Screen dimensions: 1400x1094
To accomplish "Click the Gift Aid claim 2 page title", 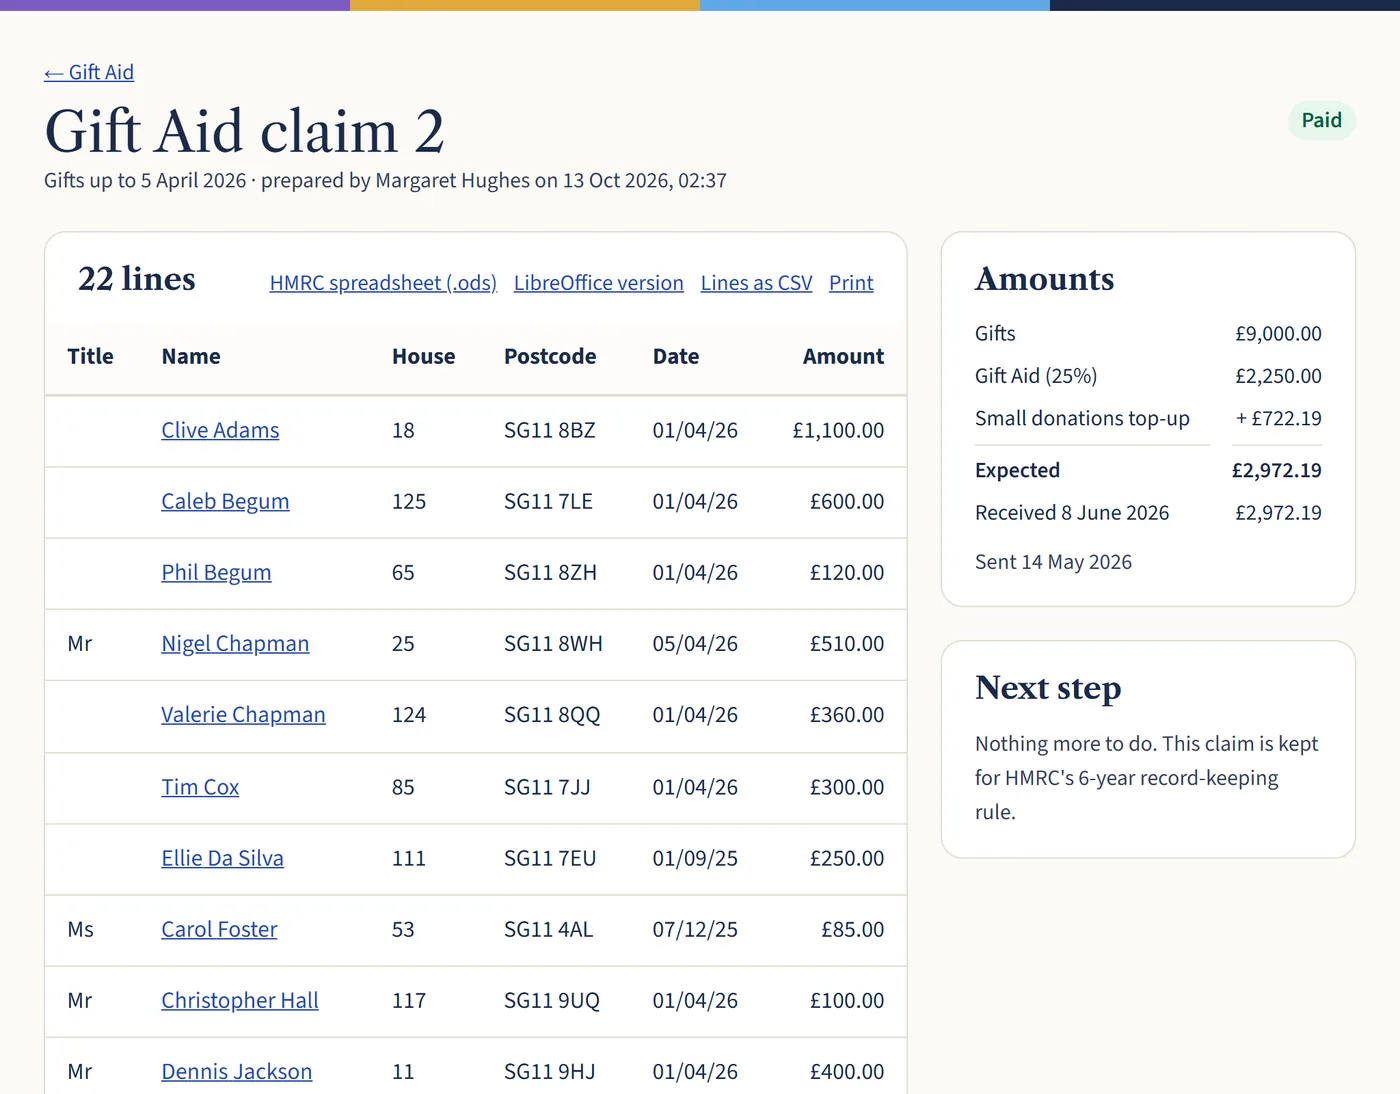I will tap(245, 131).
